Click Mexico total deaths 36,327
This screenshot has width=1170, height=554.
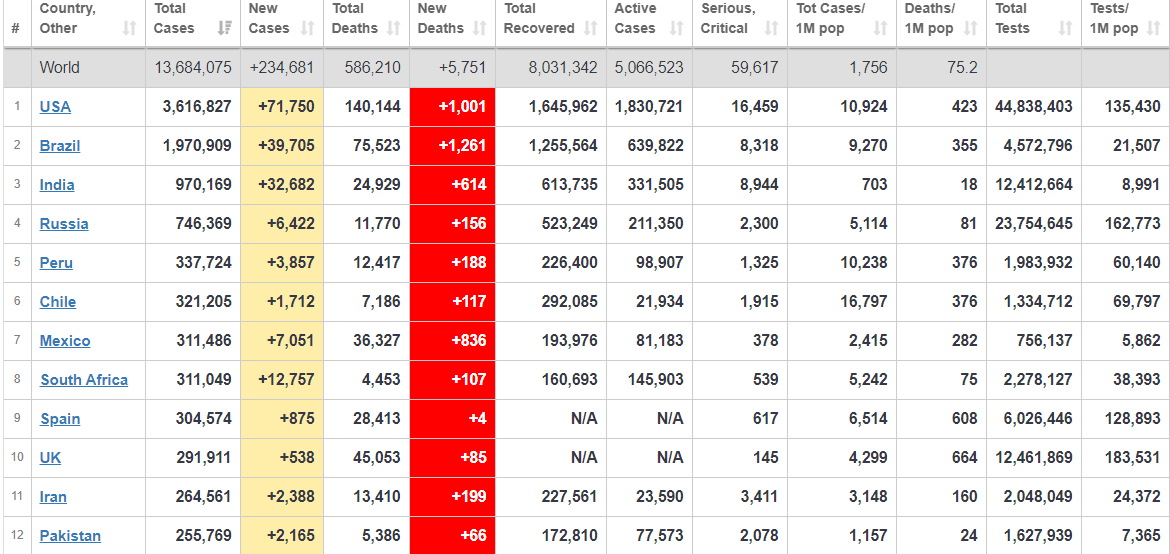377,340
